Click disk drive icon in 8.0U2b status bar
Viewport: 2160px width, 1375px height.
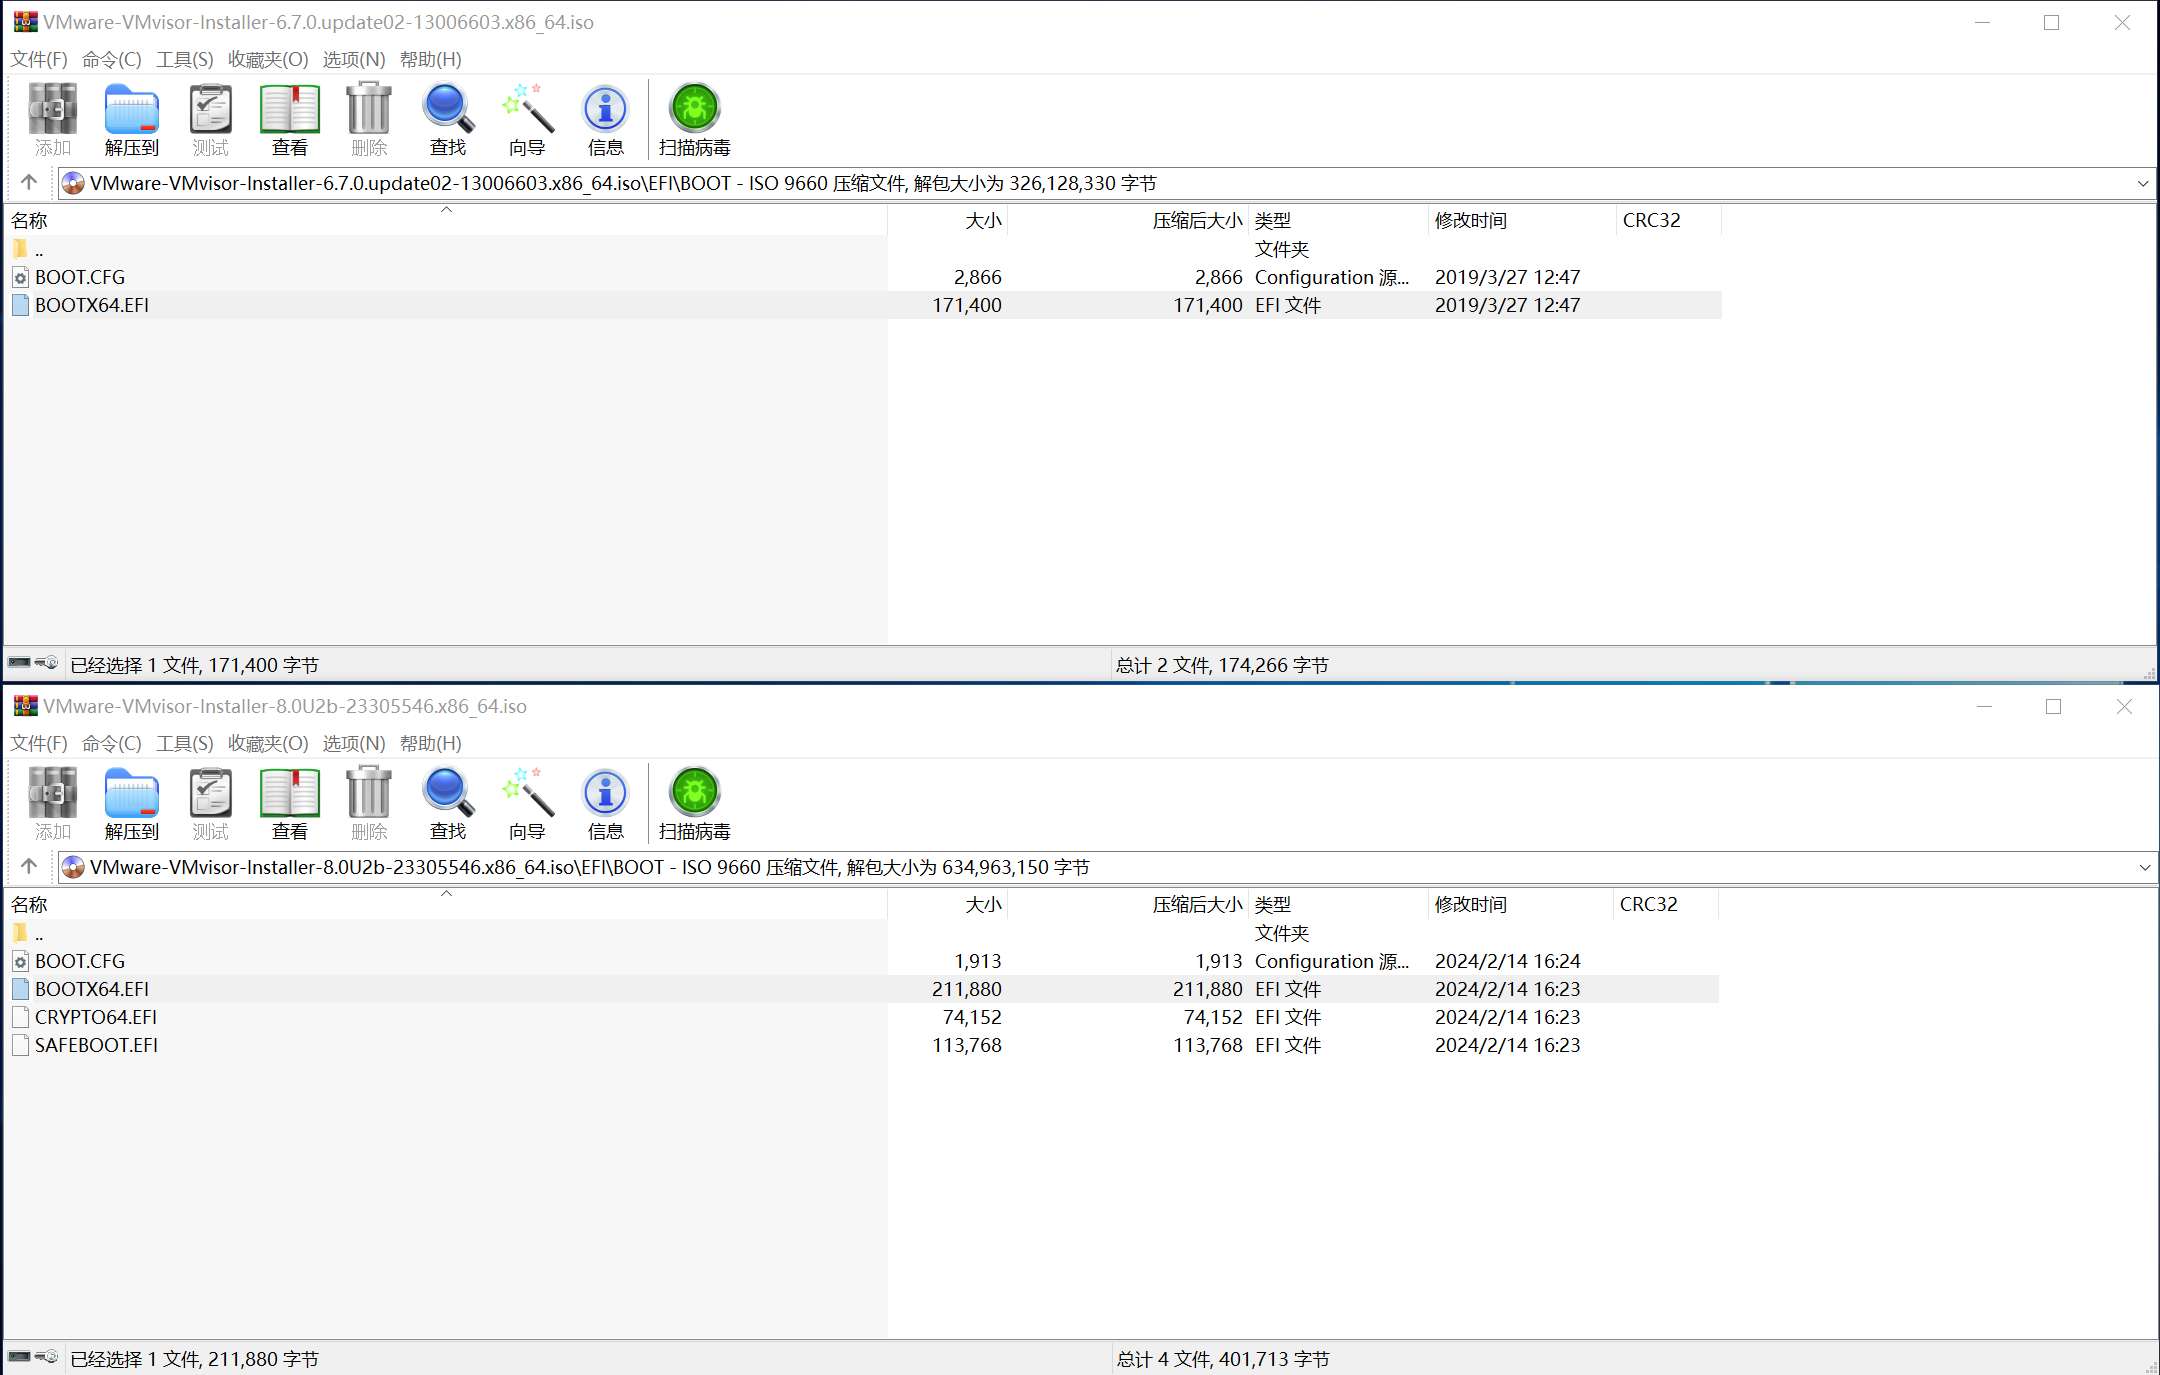19,1356
